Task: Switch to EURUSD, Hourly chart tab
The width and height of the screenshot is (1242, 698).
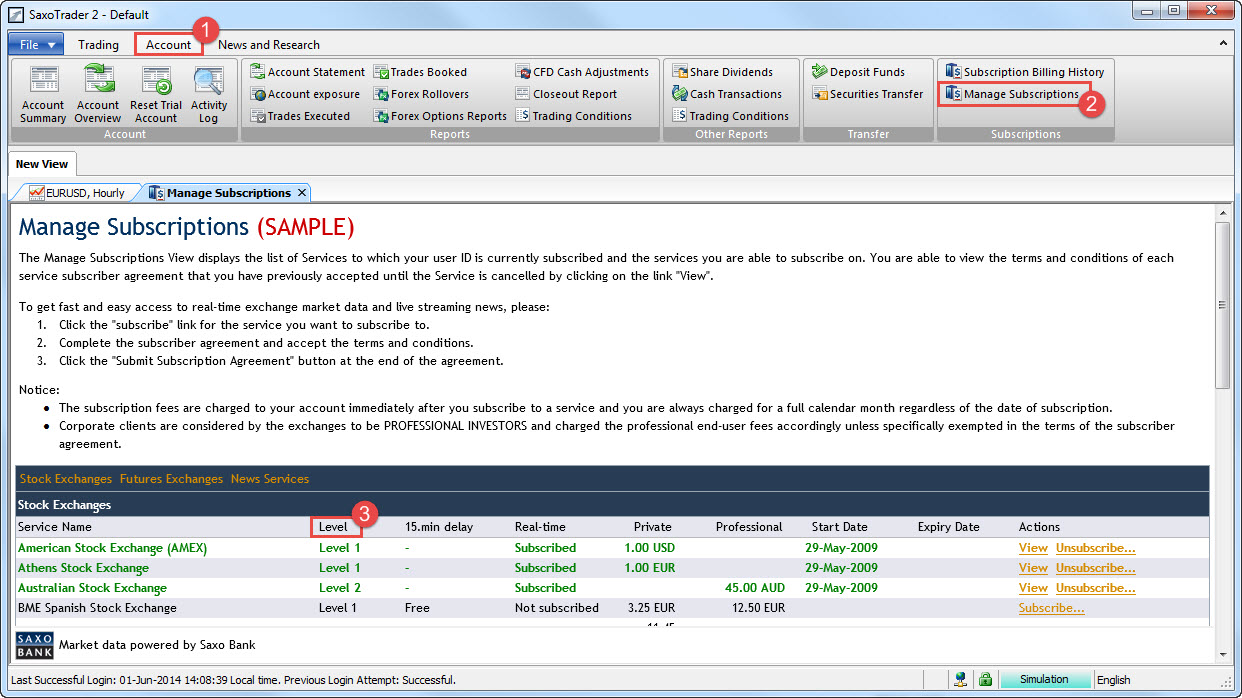Action: point(77,192)
